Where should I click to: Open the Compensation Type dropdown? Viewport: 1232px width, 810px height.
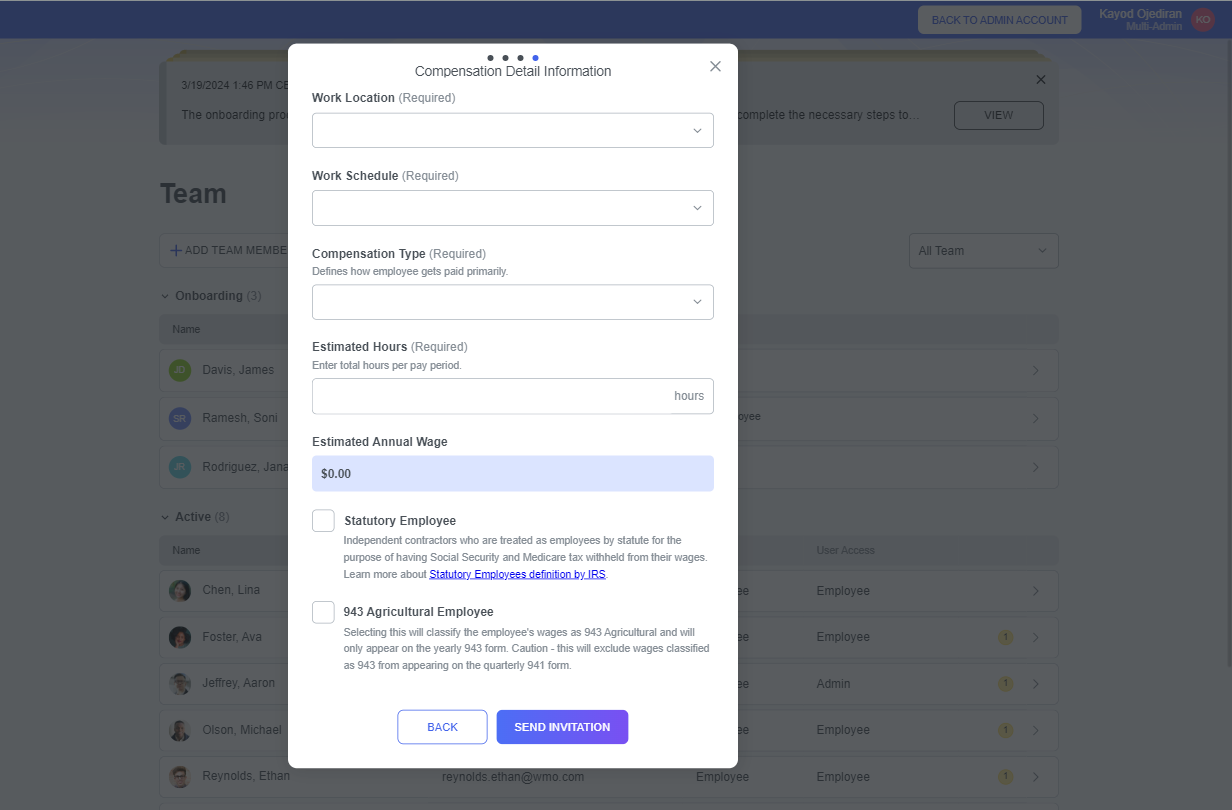coord(512,302)
